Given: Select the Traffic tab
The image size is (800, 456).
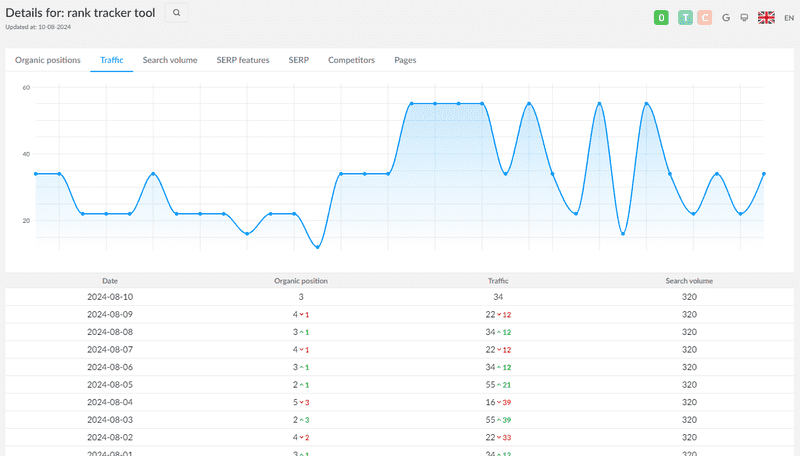Looking at the screenshot, I should pyautogui.click(x=112, y=60).
